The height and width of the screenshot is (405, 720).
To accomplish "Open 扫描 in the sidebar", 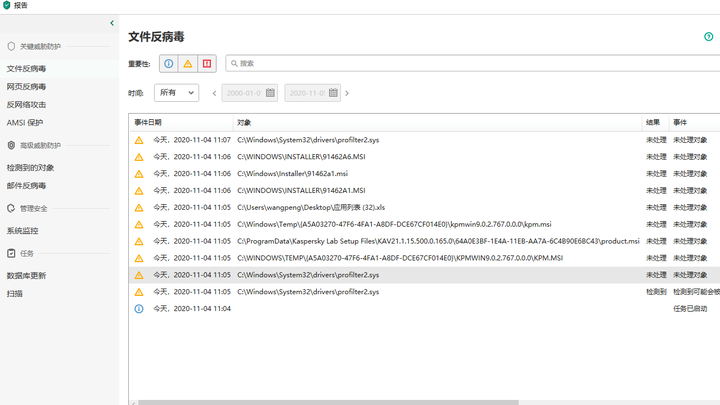I will [x=15, y=293].
